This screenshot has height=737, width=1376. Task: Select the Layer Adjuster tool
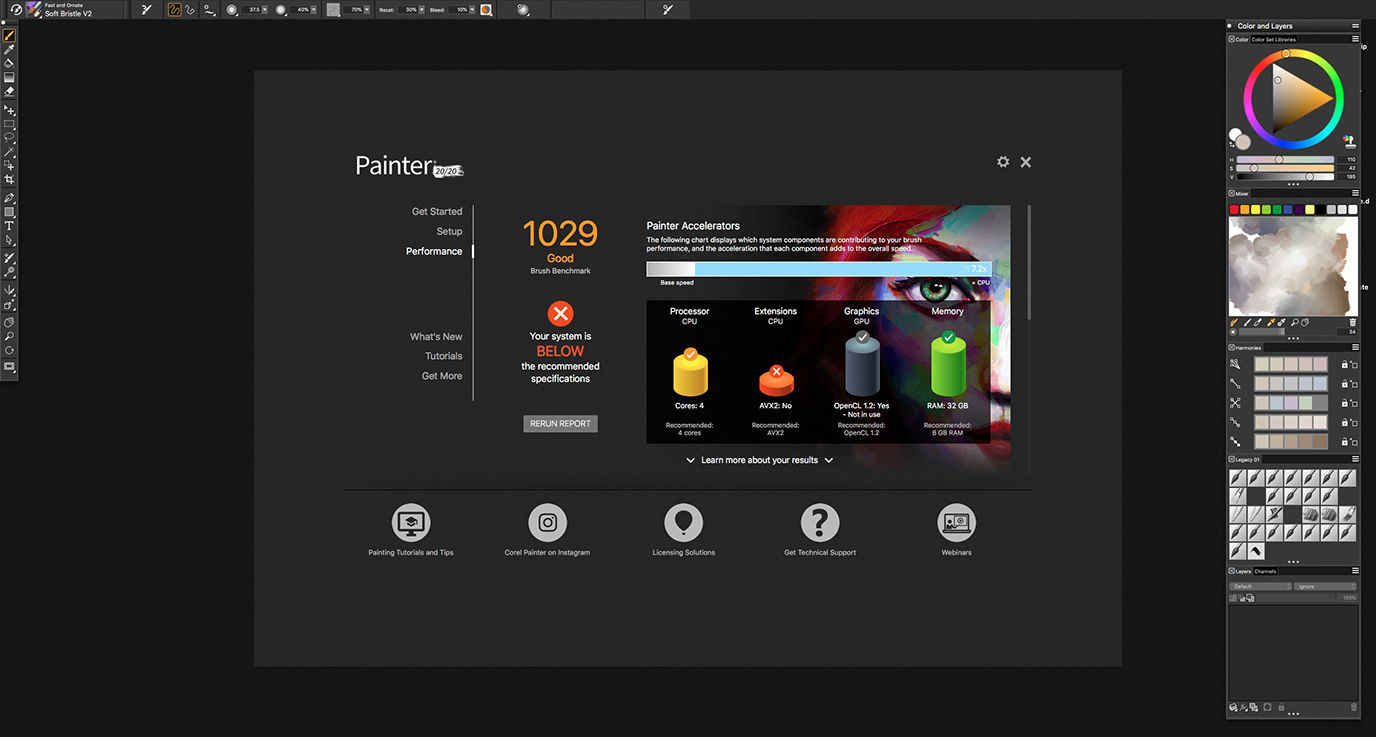[x=9, y=110]
